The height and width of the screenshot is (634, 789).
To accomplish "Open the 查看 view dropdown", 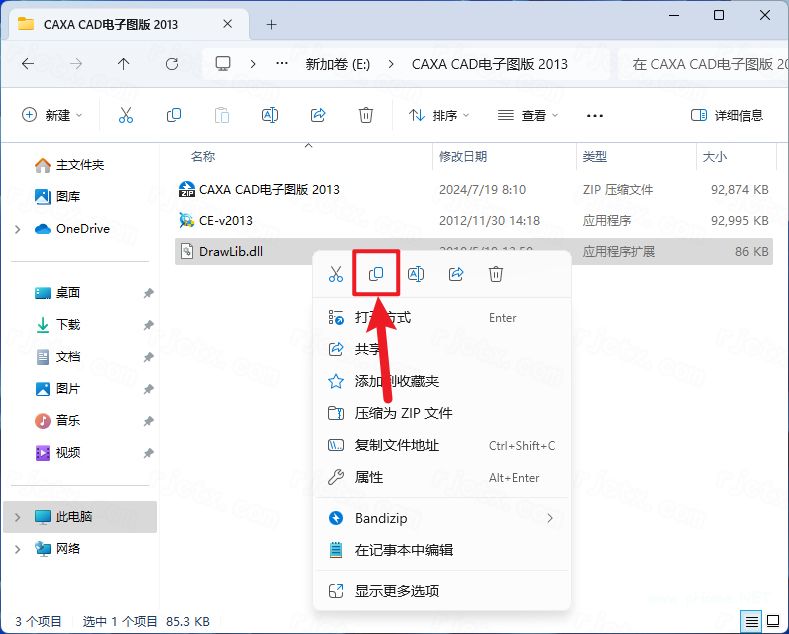I will tap(528, 115).
